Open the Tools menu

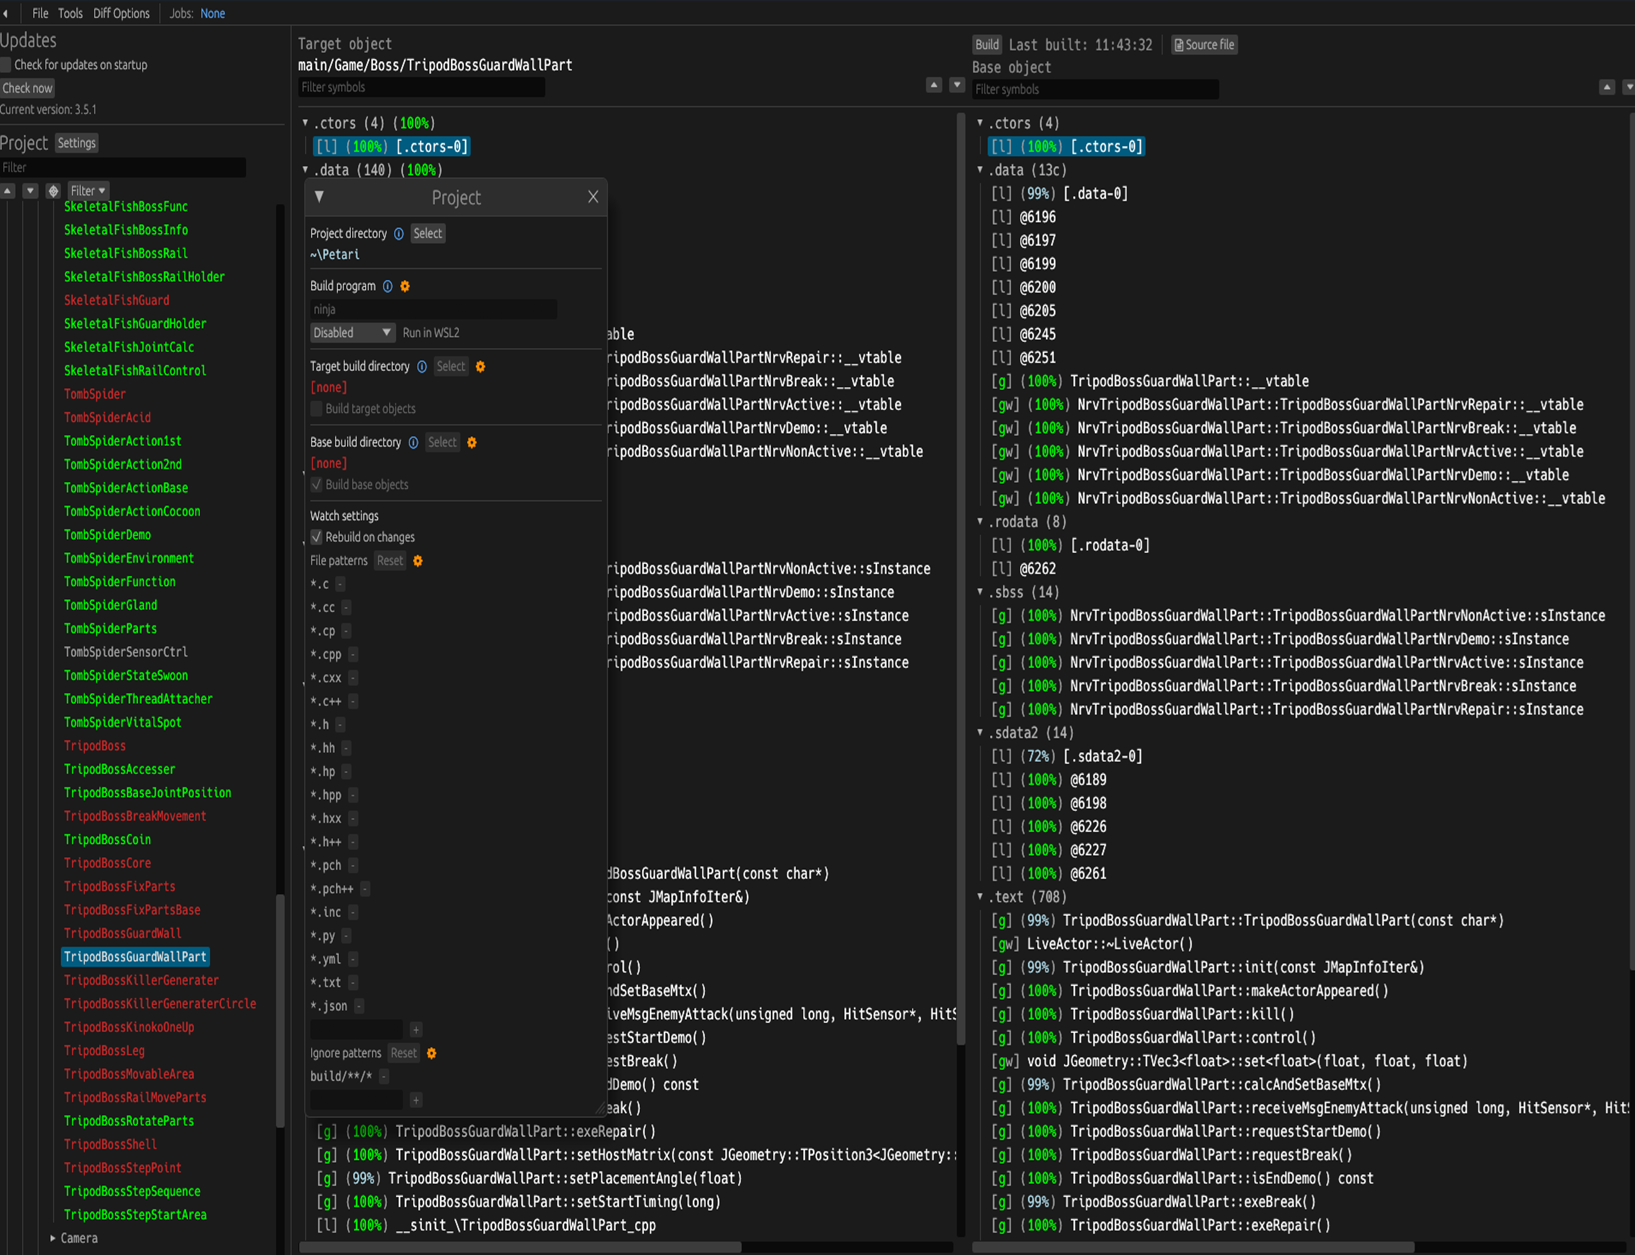[70, 13]
